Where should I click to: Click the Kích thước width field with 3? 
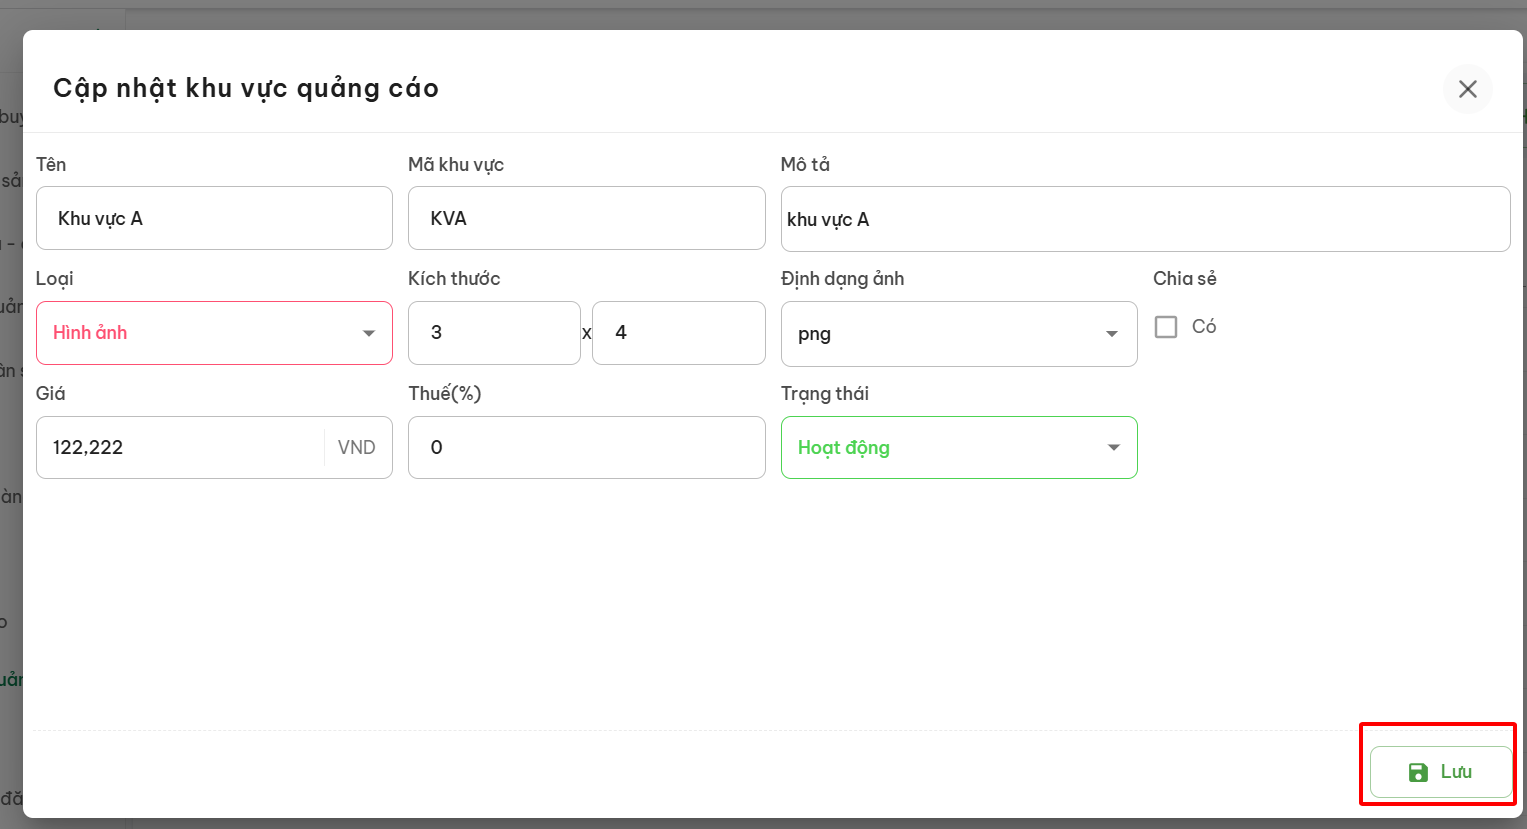tap(494, 333)
